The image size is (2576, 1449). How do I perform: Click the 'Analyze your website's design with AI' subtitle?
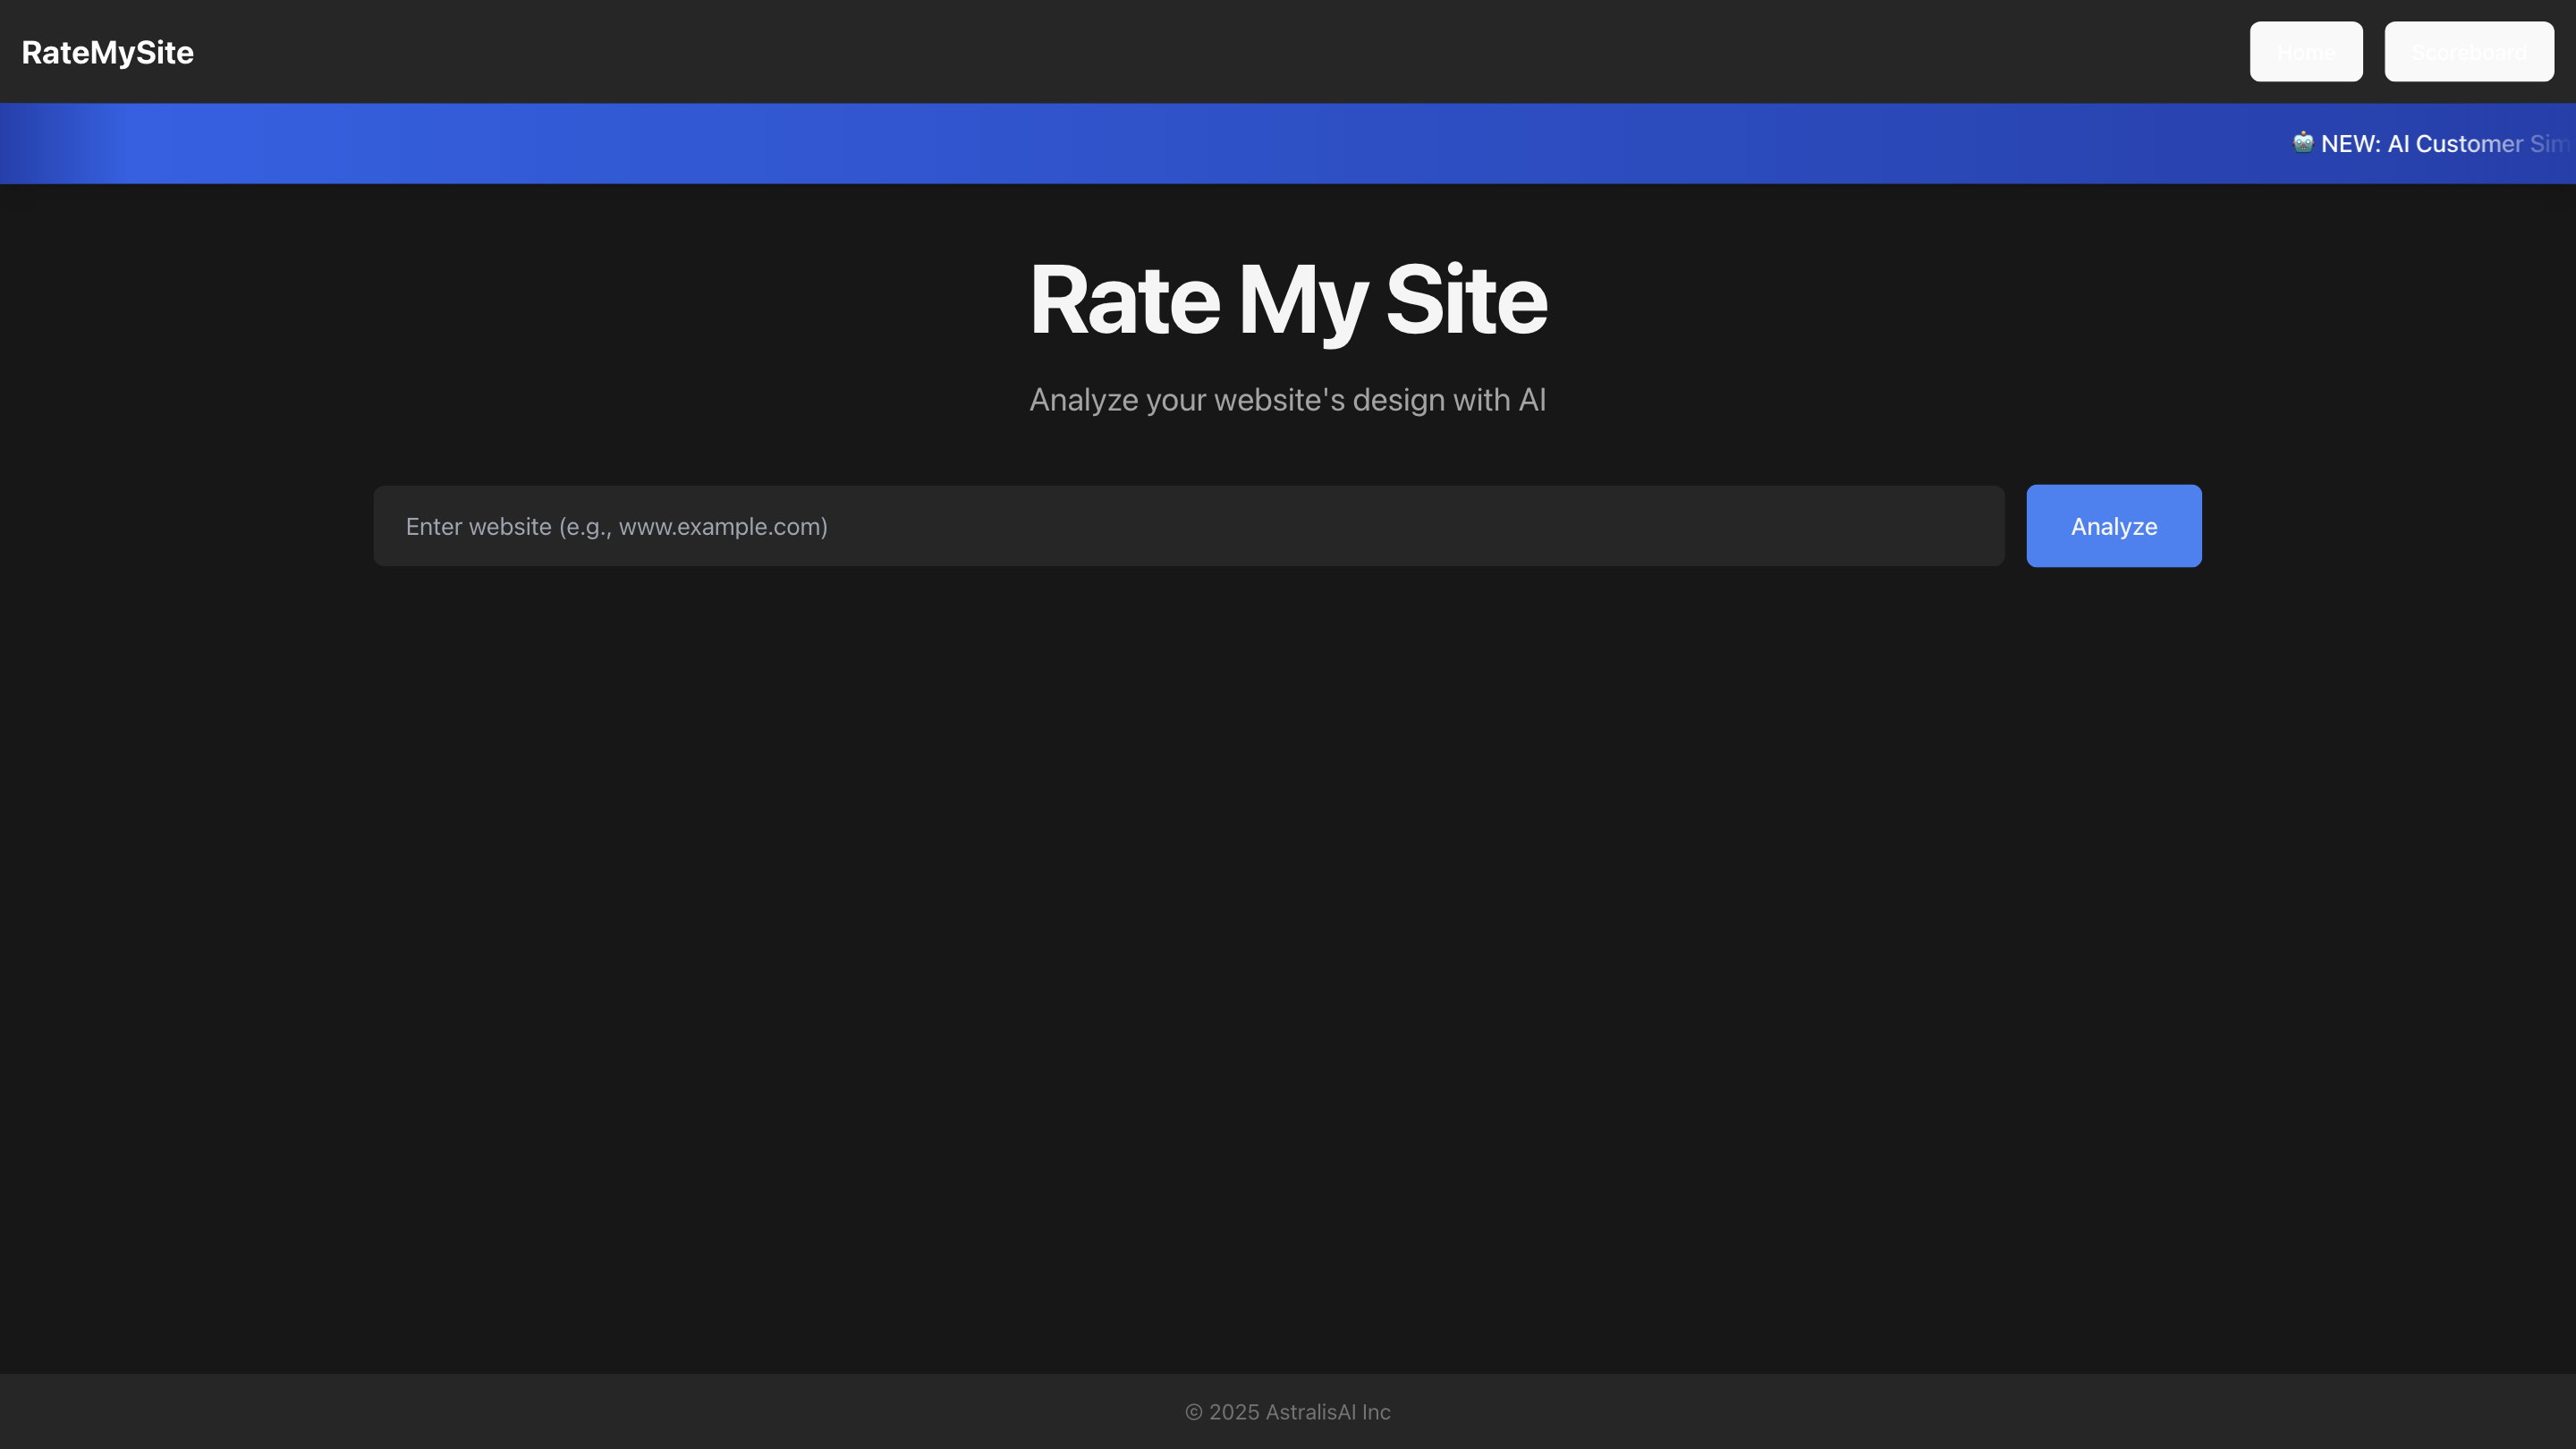1288,399
